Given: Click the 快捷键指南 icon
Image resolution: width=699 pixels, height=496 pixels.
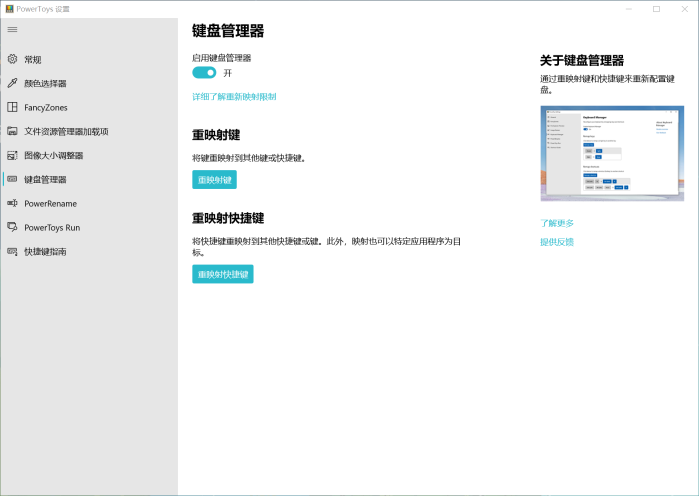Looking at the screenshot, I should (x=12, y=251).
